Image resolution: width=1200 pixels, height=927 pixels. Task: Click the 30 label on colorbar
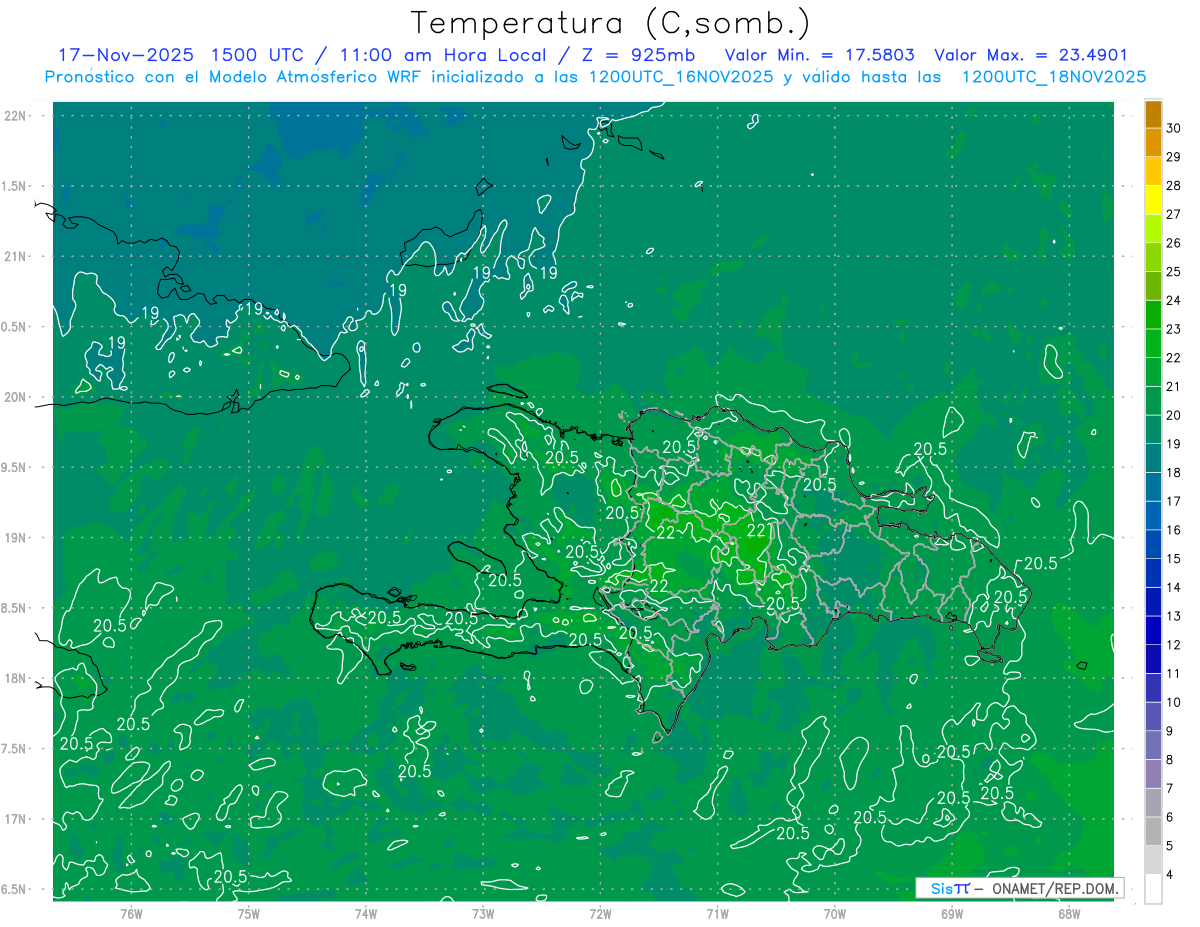coord(1174,128)
